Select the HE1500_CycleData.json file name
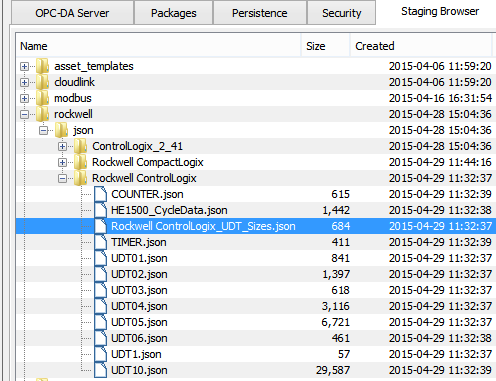 [x=169, y=210]
